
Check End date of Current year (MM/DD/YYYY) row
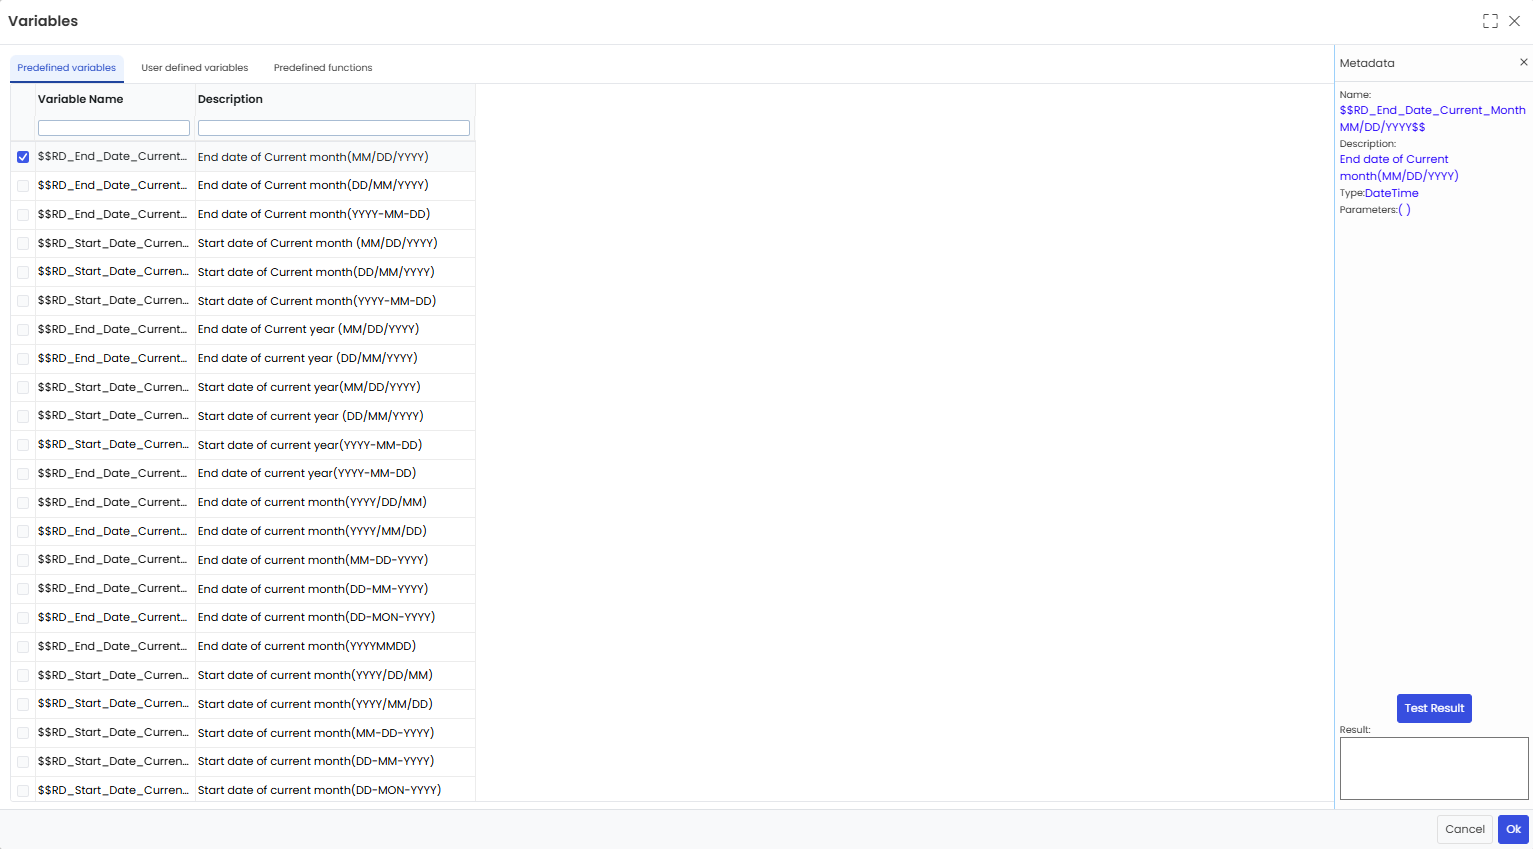[23, 330]
